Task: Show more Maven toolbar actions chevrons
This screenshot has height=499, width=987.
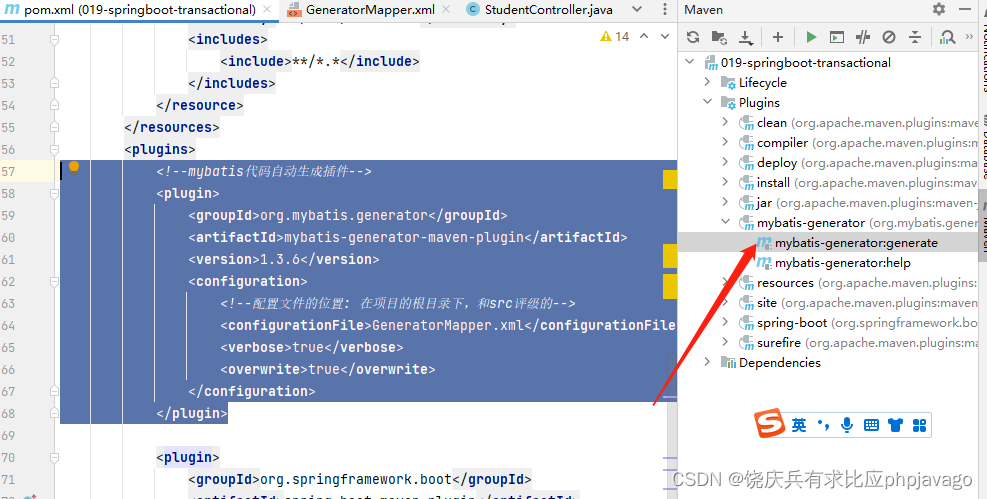Action: 969,37
